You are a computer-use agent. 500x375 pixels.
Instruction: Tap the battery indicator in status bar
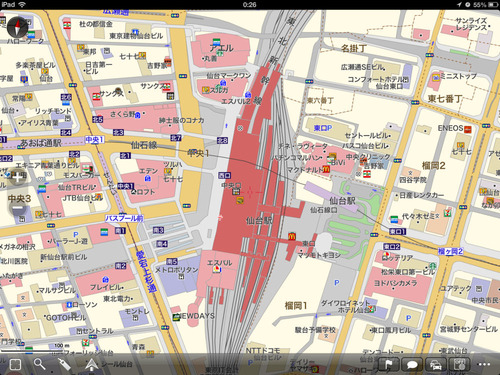tap(494, 4)
